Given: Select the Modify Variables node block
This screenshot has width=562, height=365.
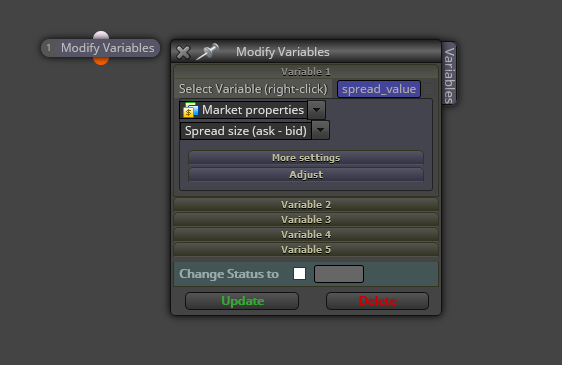Looking at the screenshot, I should tap(101, 48).
